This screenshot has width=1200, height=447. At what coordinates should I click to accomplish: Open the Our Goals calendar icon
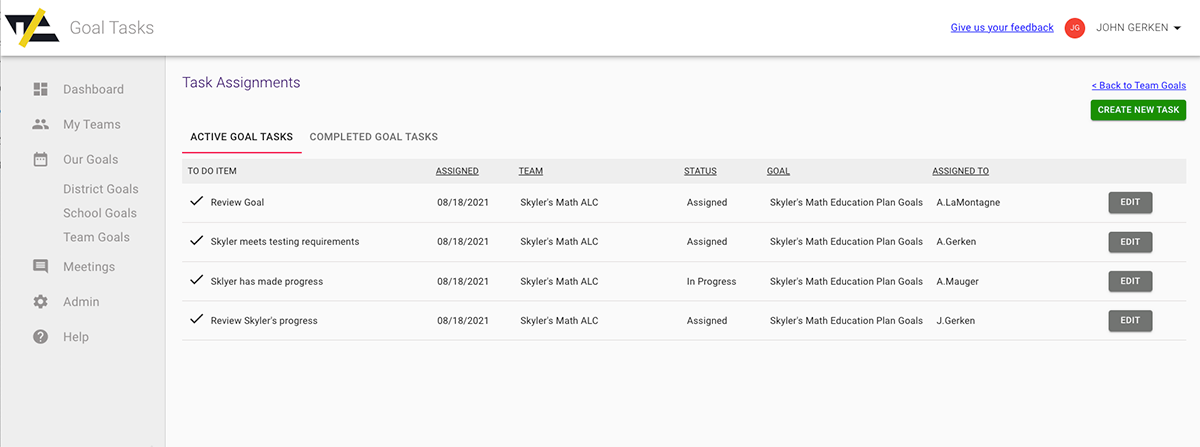tap(40, 159)
